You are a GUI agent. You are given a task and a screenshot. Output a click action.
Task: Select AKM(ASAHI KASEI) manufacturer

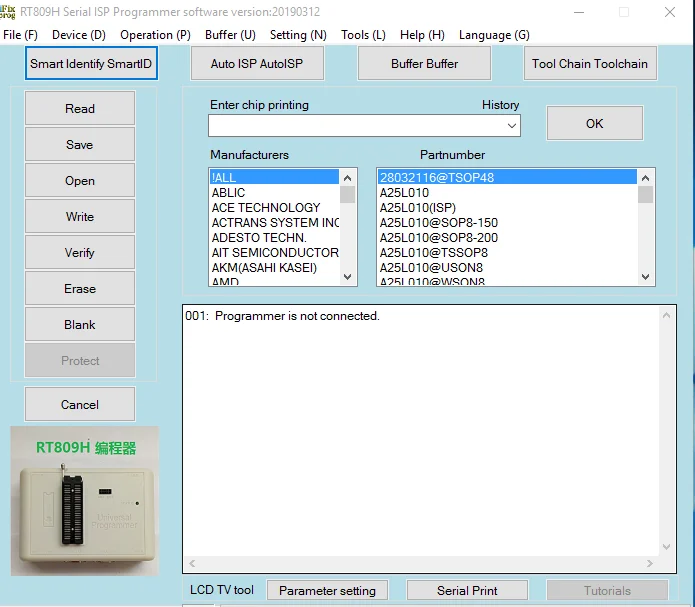pos(274,268)
